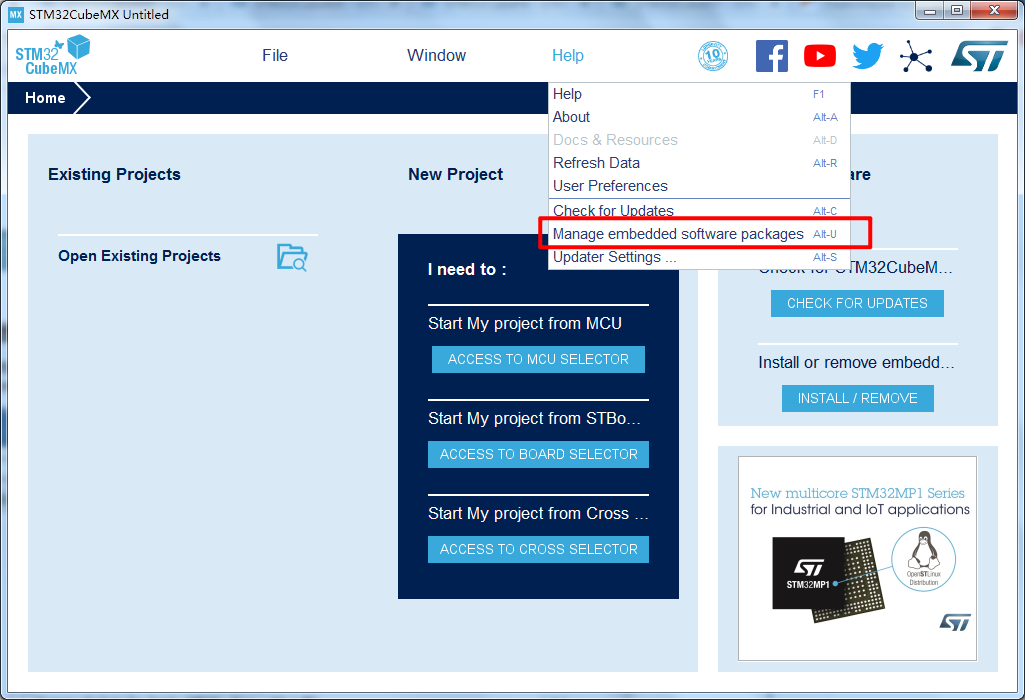Click the ST logo icon

[978, 56]
